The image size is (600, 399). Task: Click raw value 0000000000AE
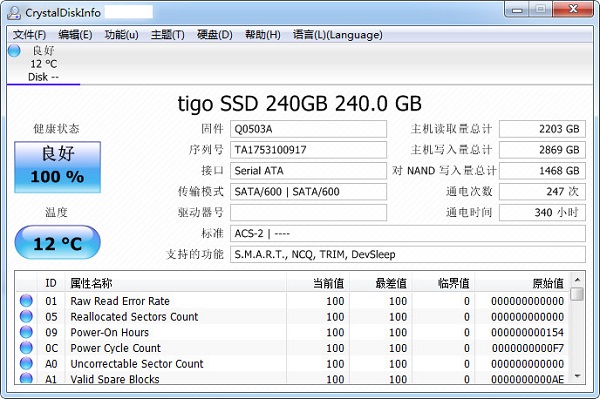pos(527,379)
